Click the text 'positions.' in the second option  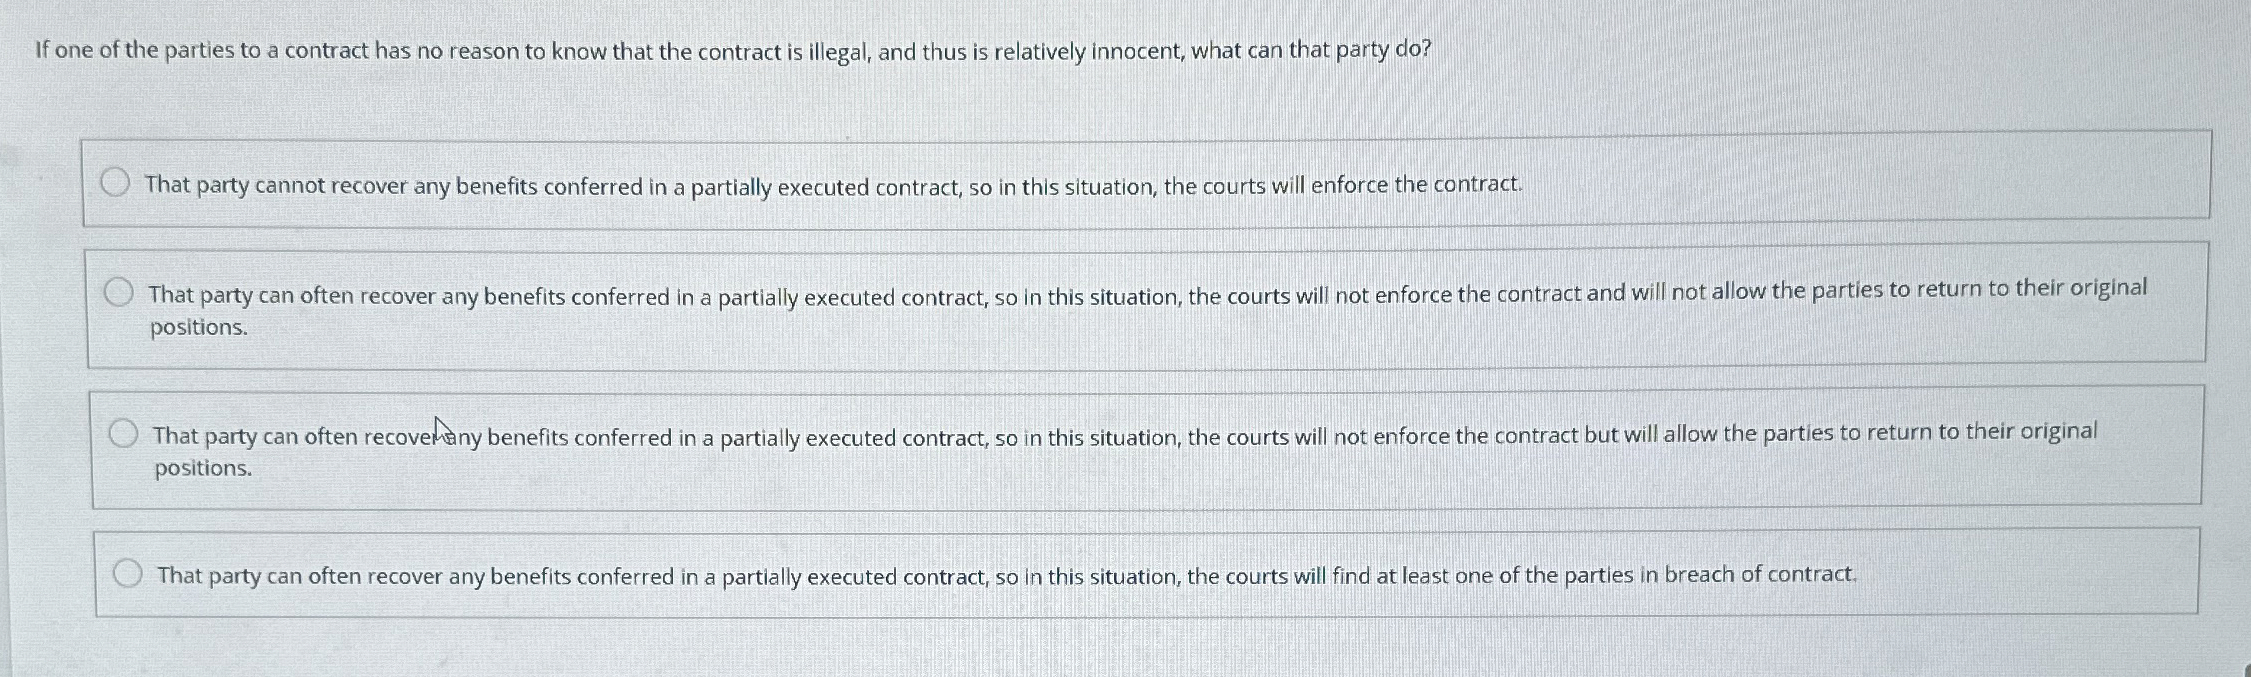pos(198,327)
